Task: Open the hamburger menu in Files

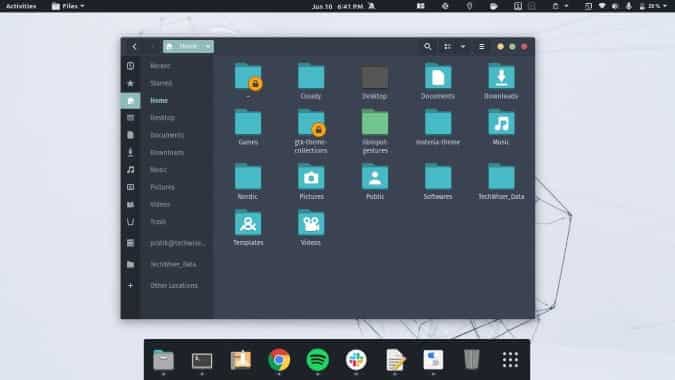Action: (482, 46)
